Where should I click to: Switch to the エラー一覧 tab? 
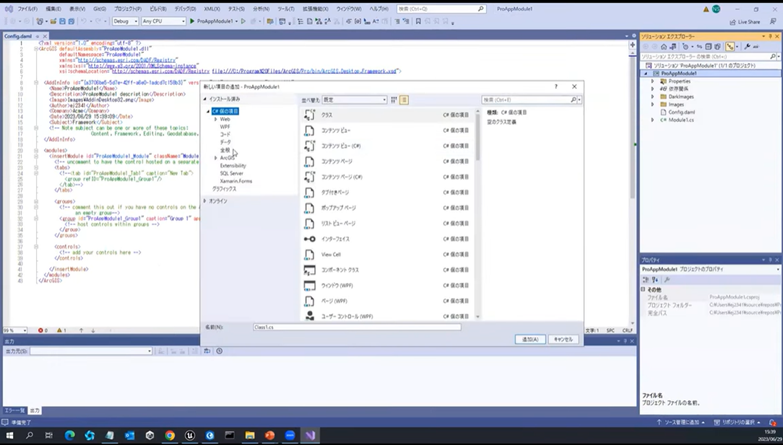(14, 411)
